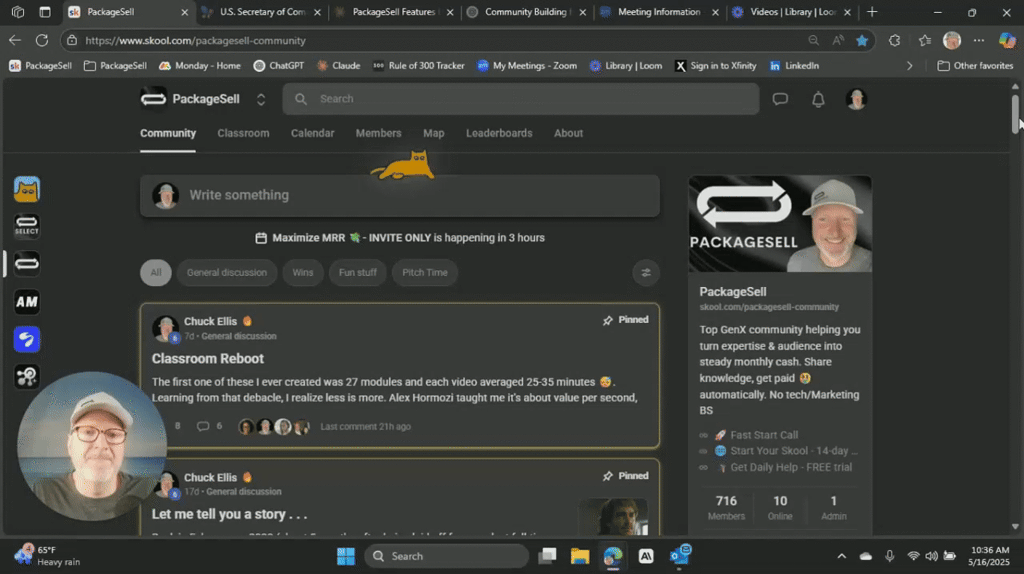The height and width of the screenshot is (574, 1024).
Task: Open the PackageSell bookmarks folder
Action: 115,66
